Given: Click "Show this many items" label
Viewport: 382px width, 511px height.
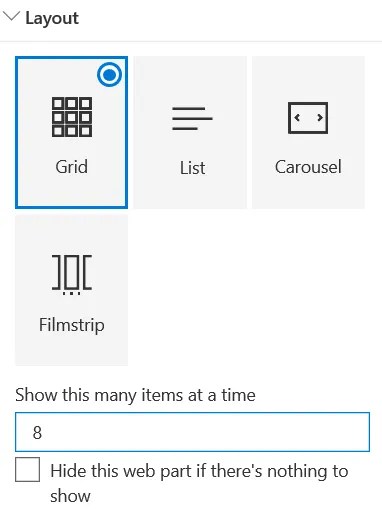Looking at the screenshot, I should (x=135, y=395).
